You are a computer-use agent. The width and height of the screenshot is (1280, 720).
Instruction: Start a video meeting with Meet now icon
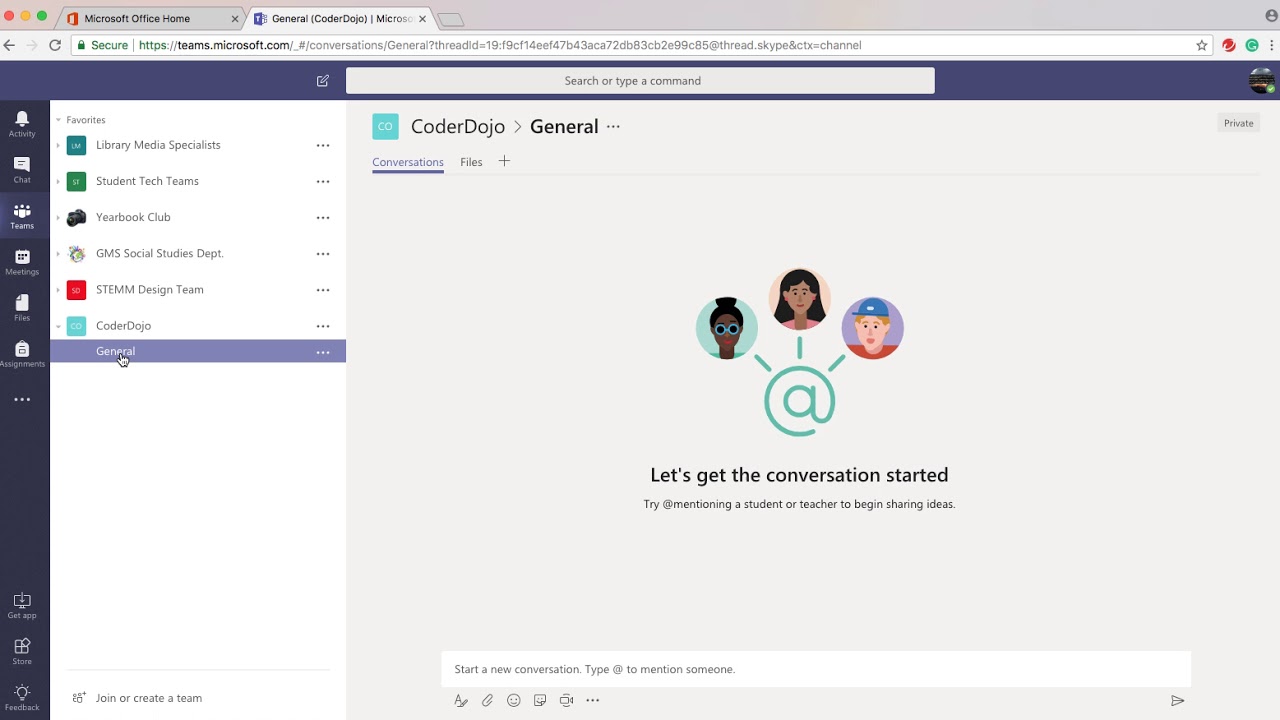click(x=566, y=701)
